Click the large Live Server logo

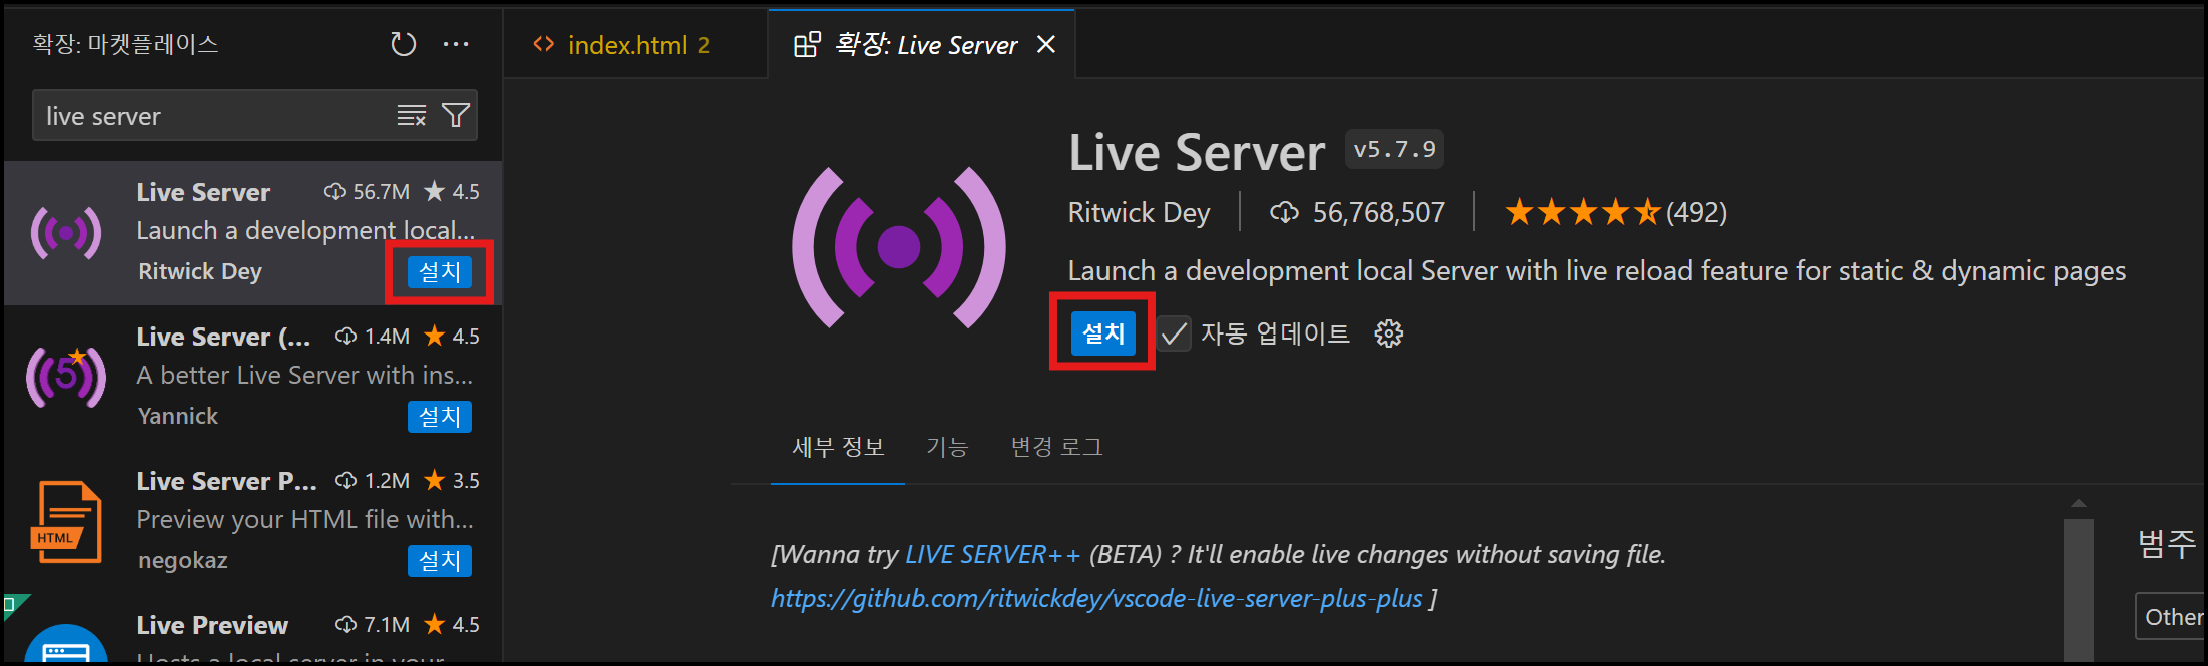(898, 247)
